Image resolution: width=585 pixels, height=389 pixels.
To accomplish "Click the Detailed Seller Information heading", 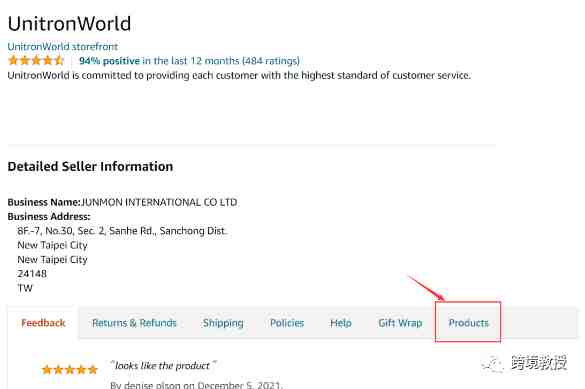I will 90,166.
